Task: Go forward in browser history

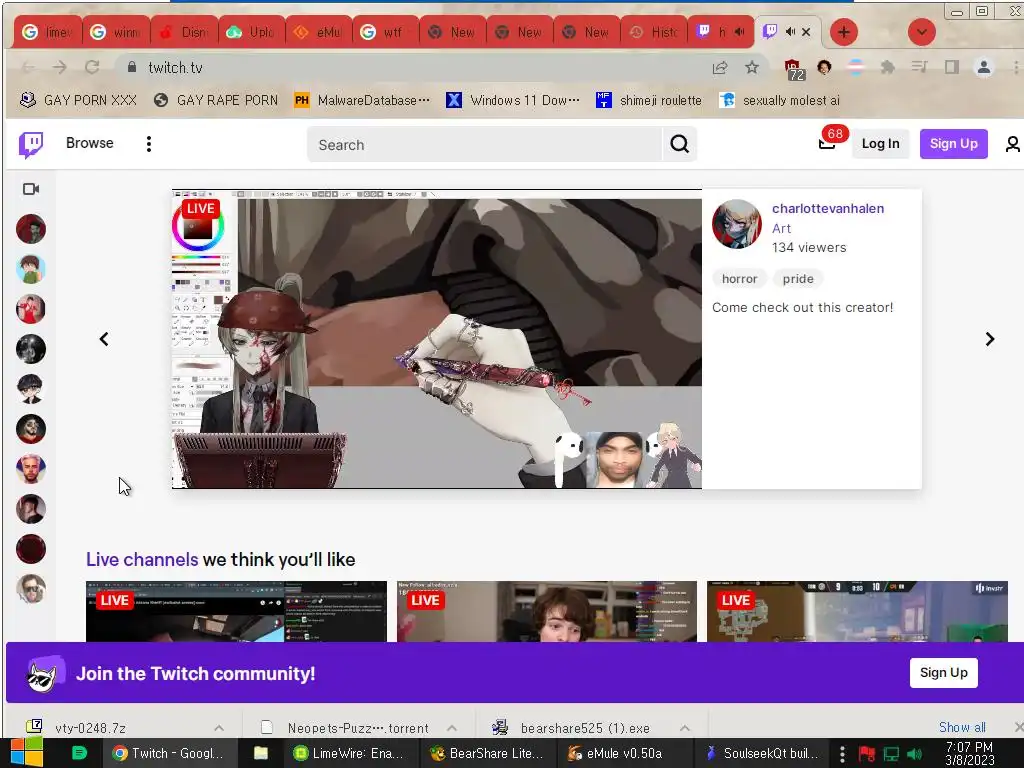Action: pos(59,67)
